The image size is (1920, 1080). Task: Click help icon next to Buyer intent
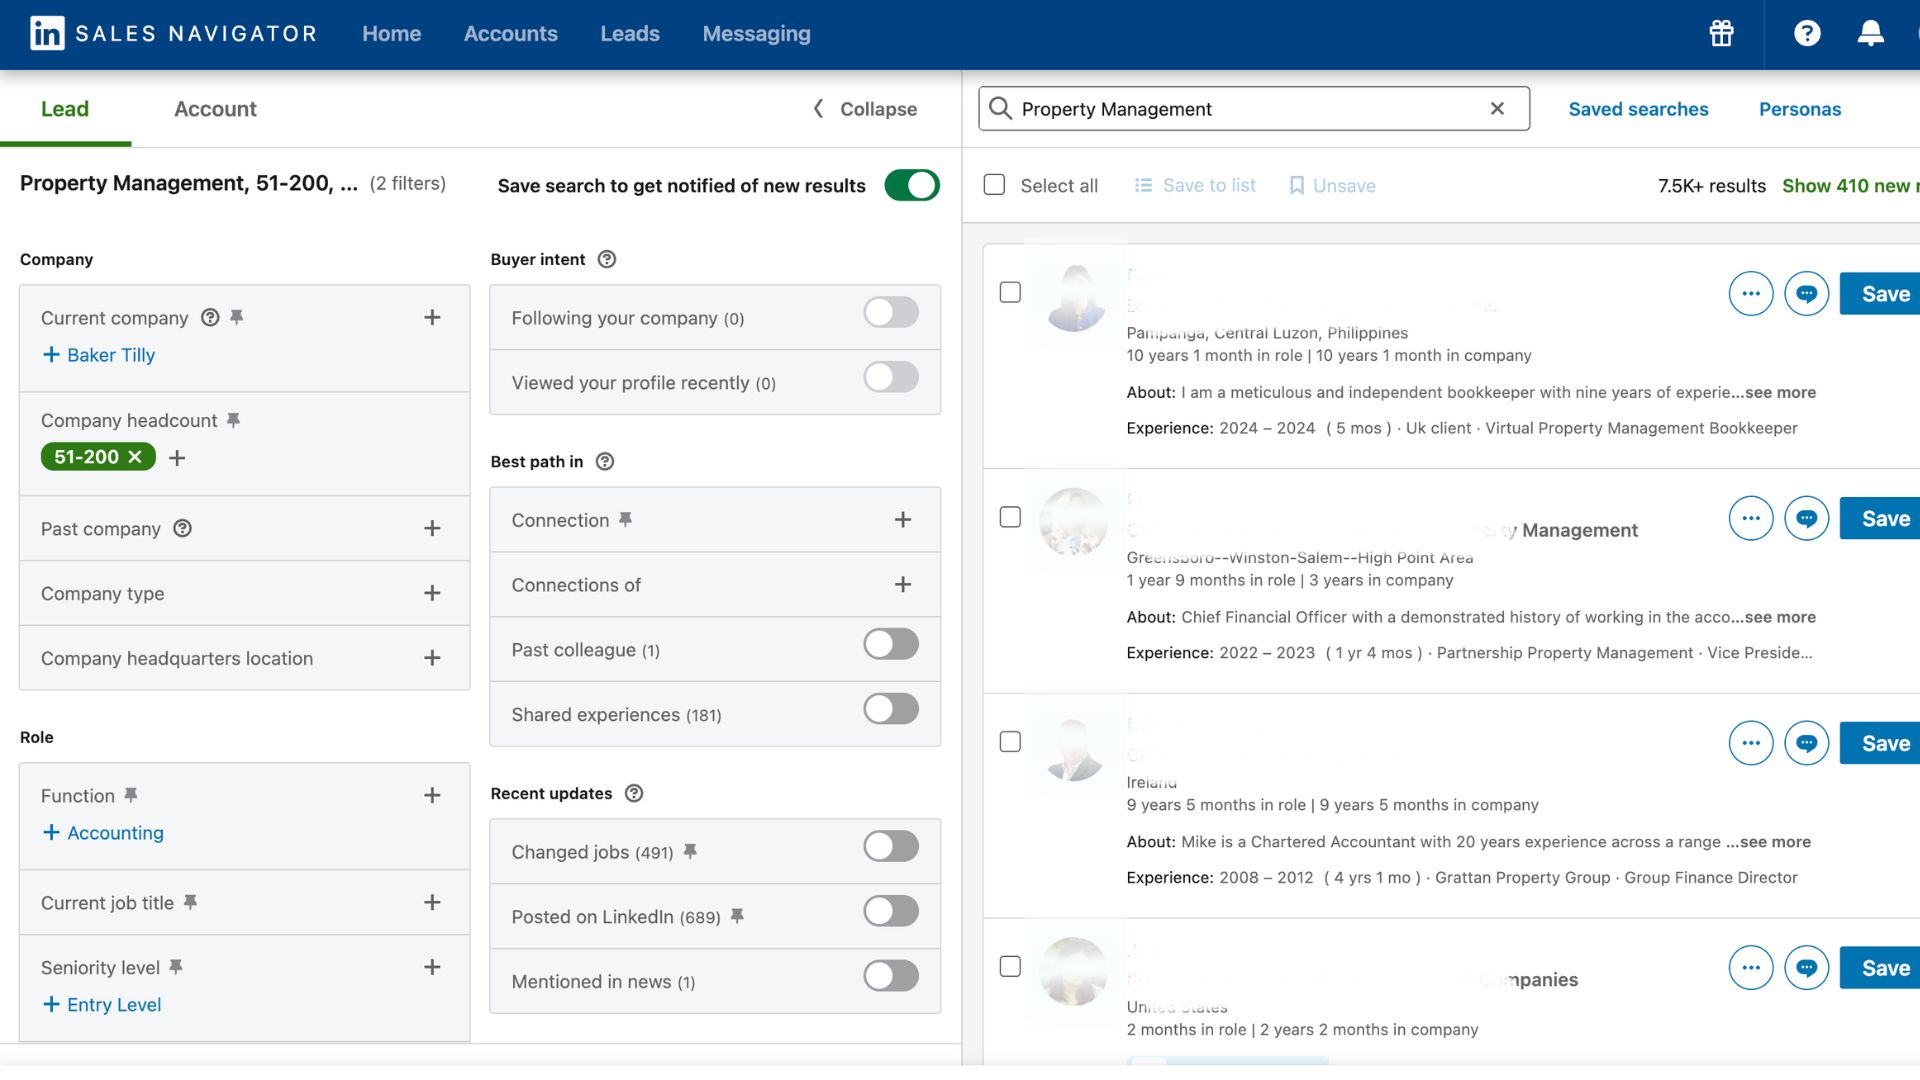[607, 259]
